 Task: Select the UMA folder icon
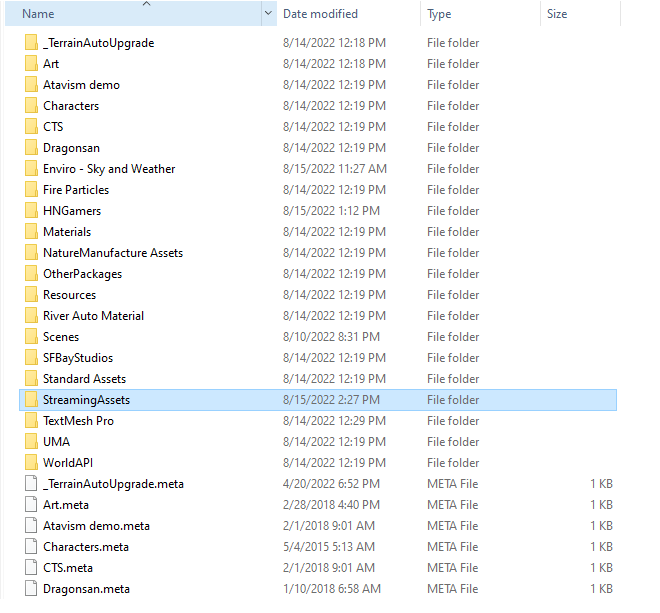[31, 442]
